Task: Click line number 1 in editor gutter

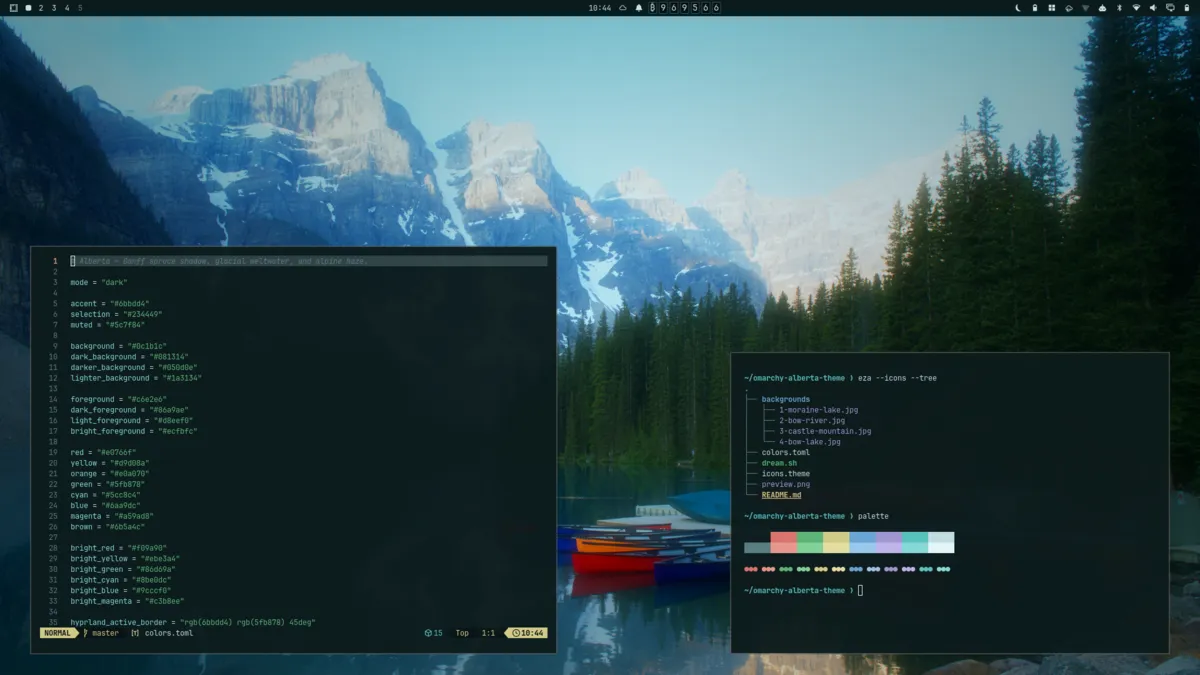Action: (55, 261)
